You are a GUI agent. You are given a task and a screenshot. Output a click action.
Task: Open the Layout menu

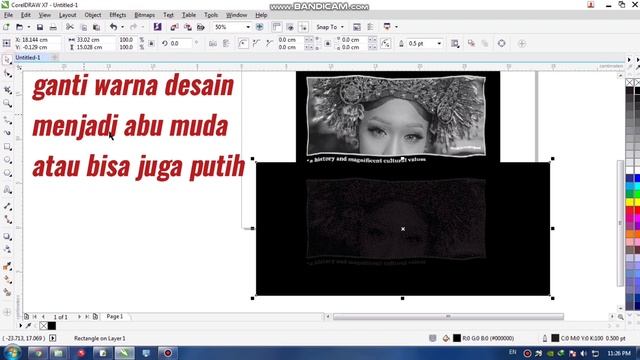click(x=67, y=15)
